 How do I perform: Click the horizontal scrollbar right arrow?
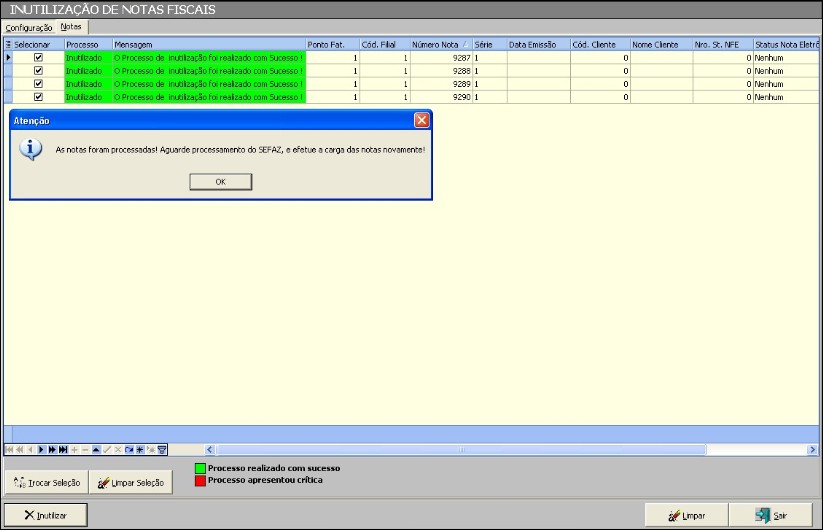coord(812,450)
